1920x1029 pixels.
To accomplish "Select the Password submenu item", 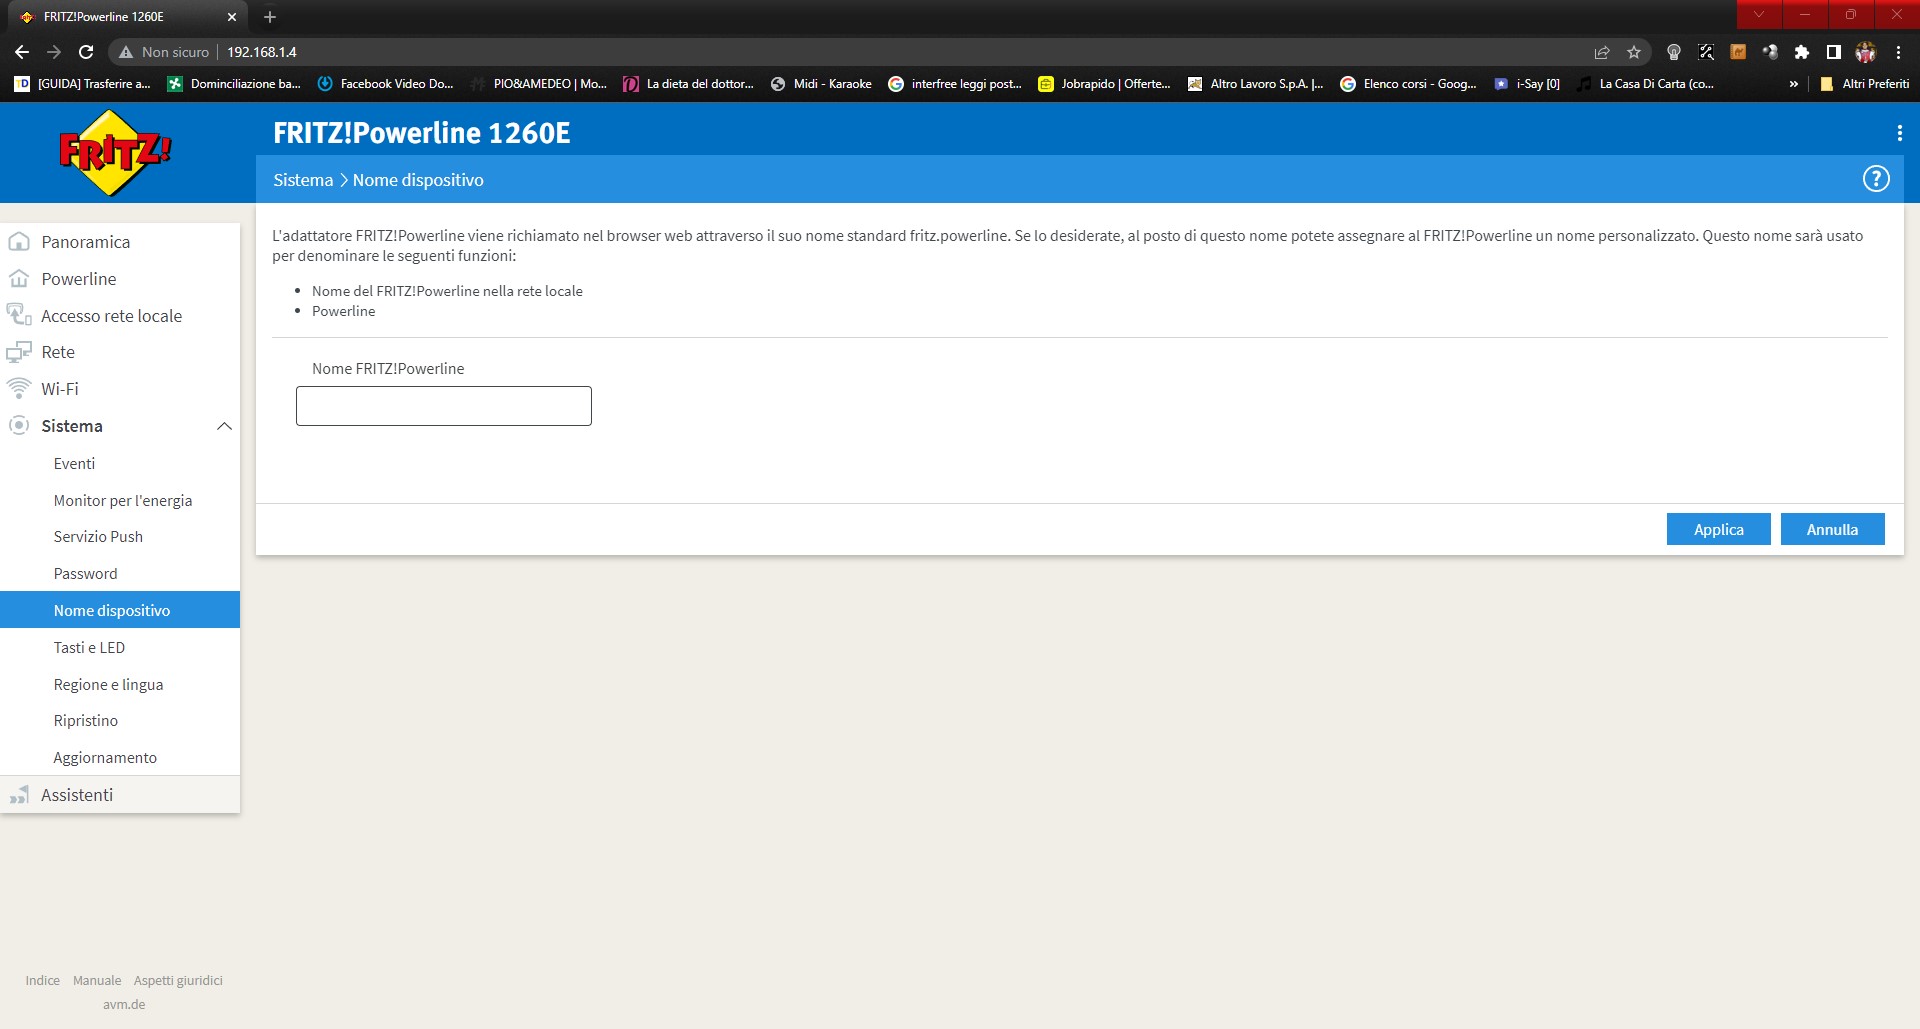I will point(85,574).
